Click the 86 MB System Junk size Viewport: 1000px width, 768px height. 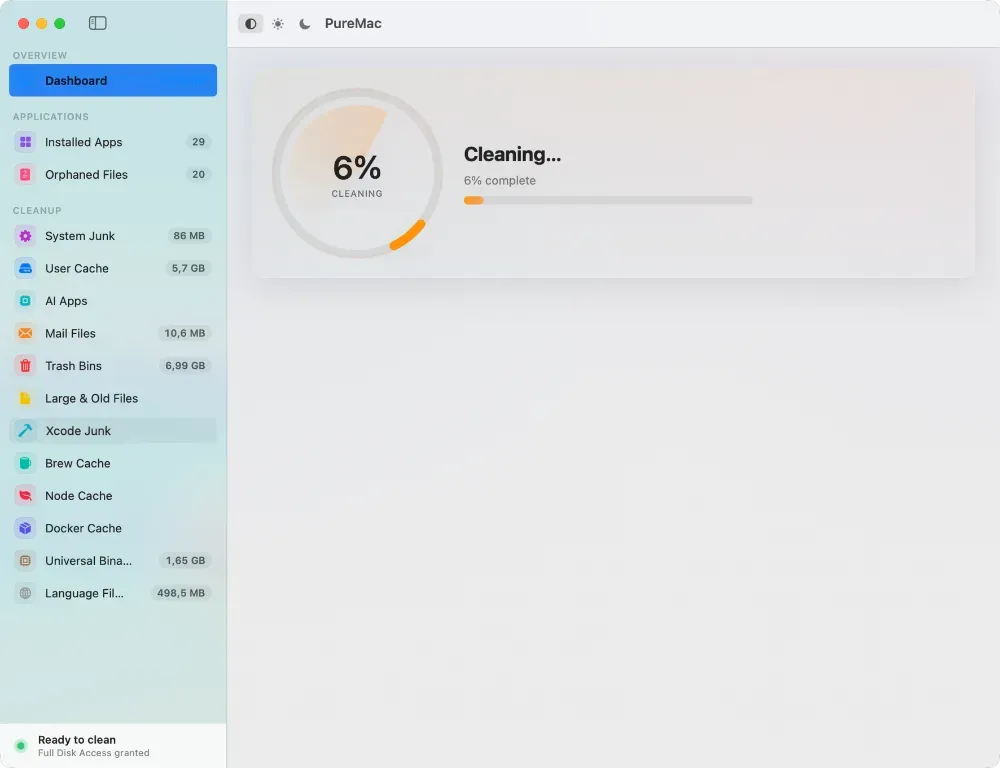(189, 236)
